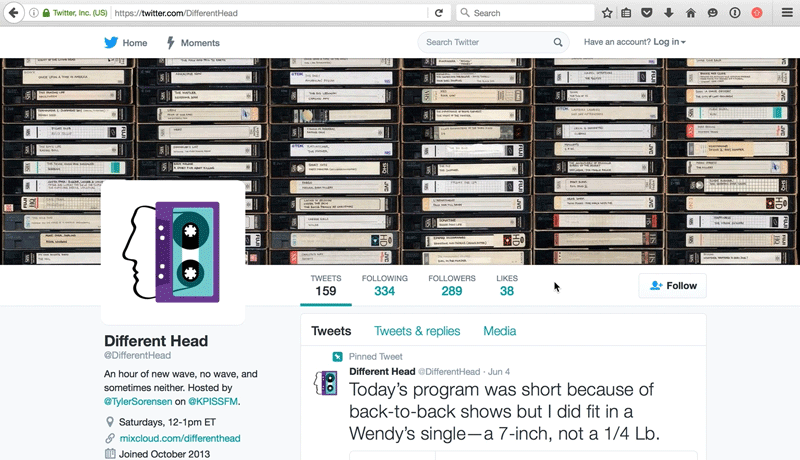The height and width of the screenshot is (460, 800).
Task: Switch to Tweets & replies tab
Action: point(417,331)
